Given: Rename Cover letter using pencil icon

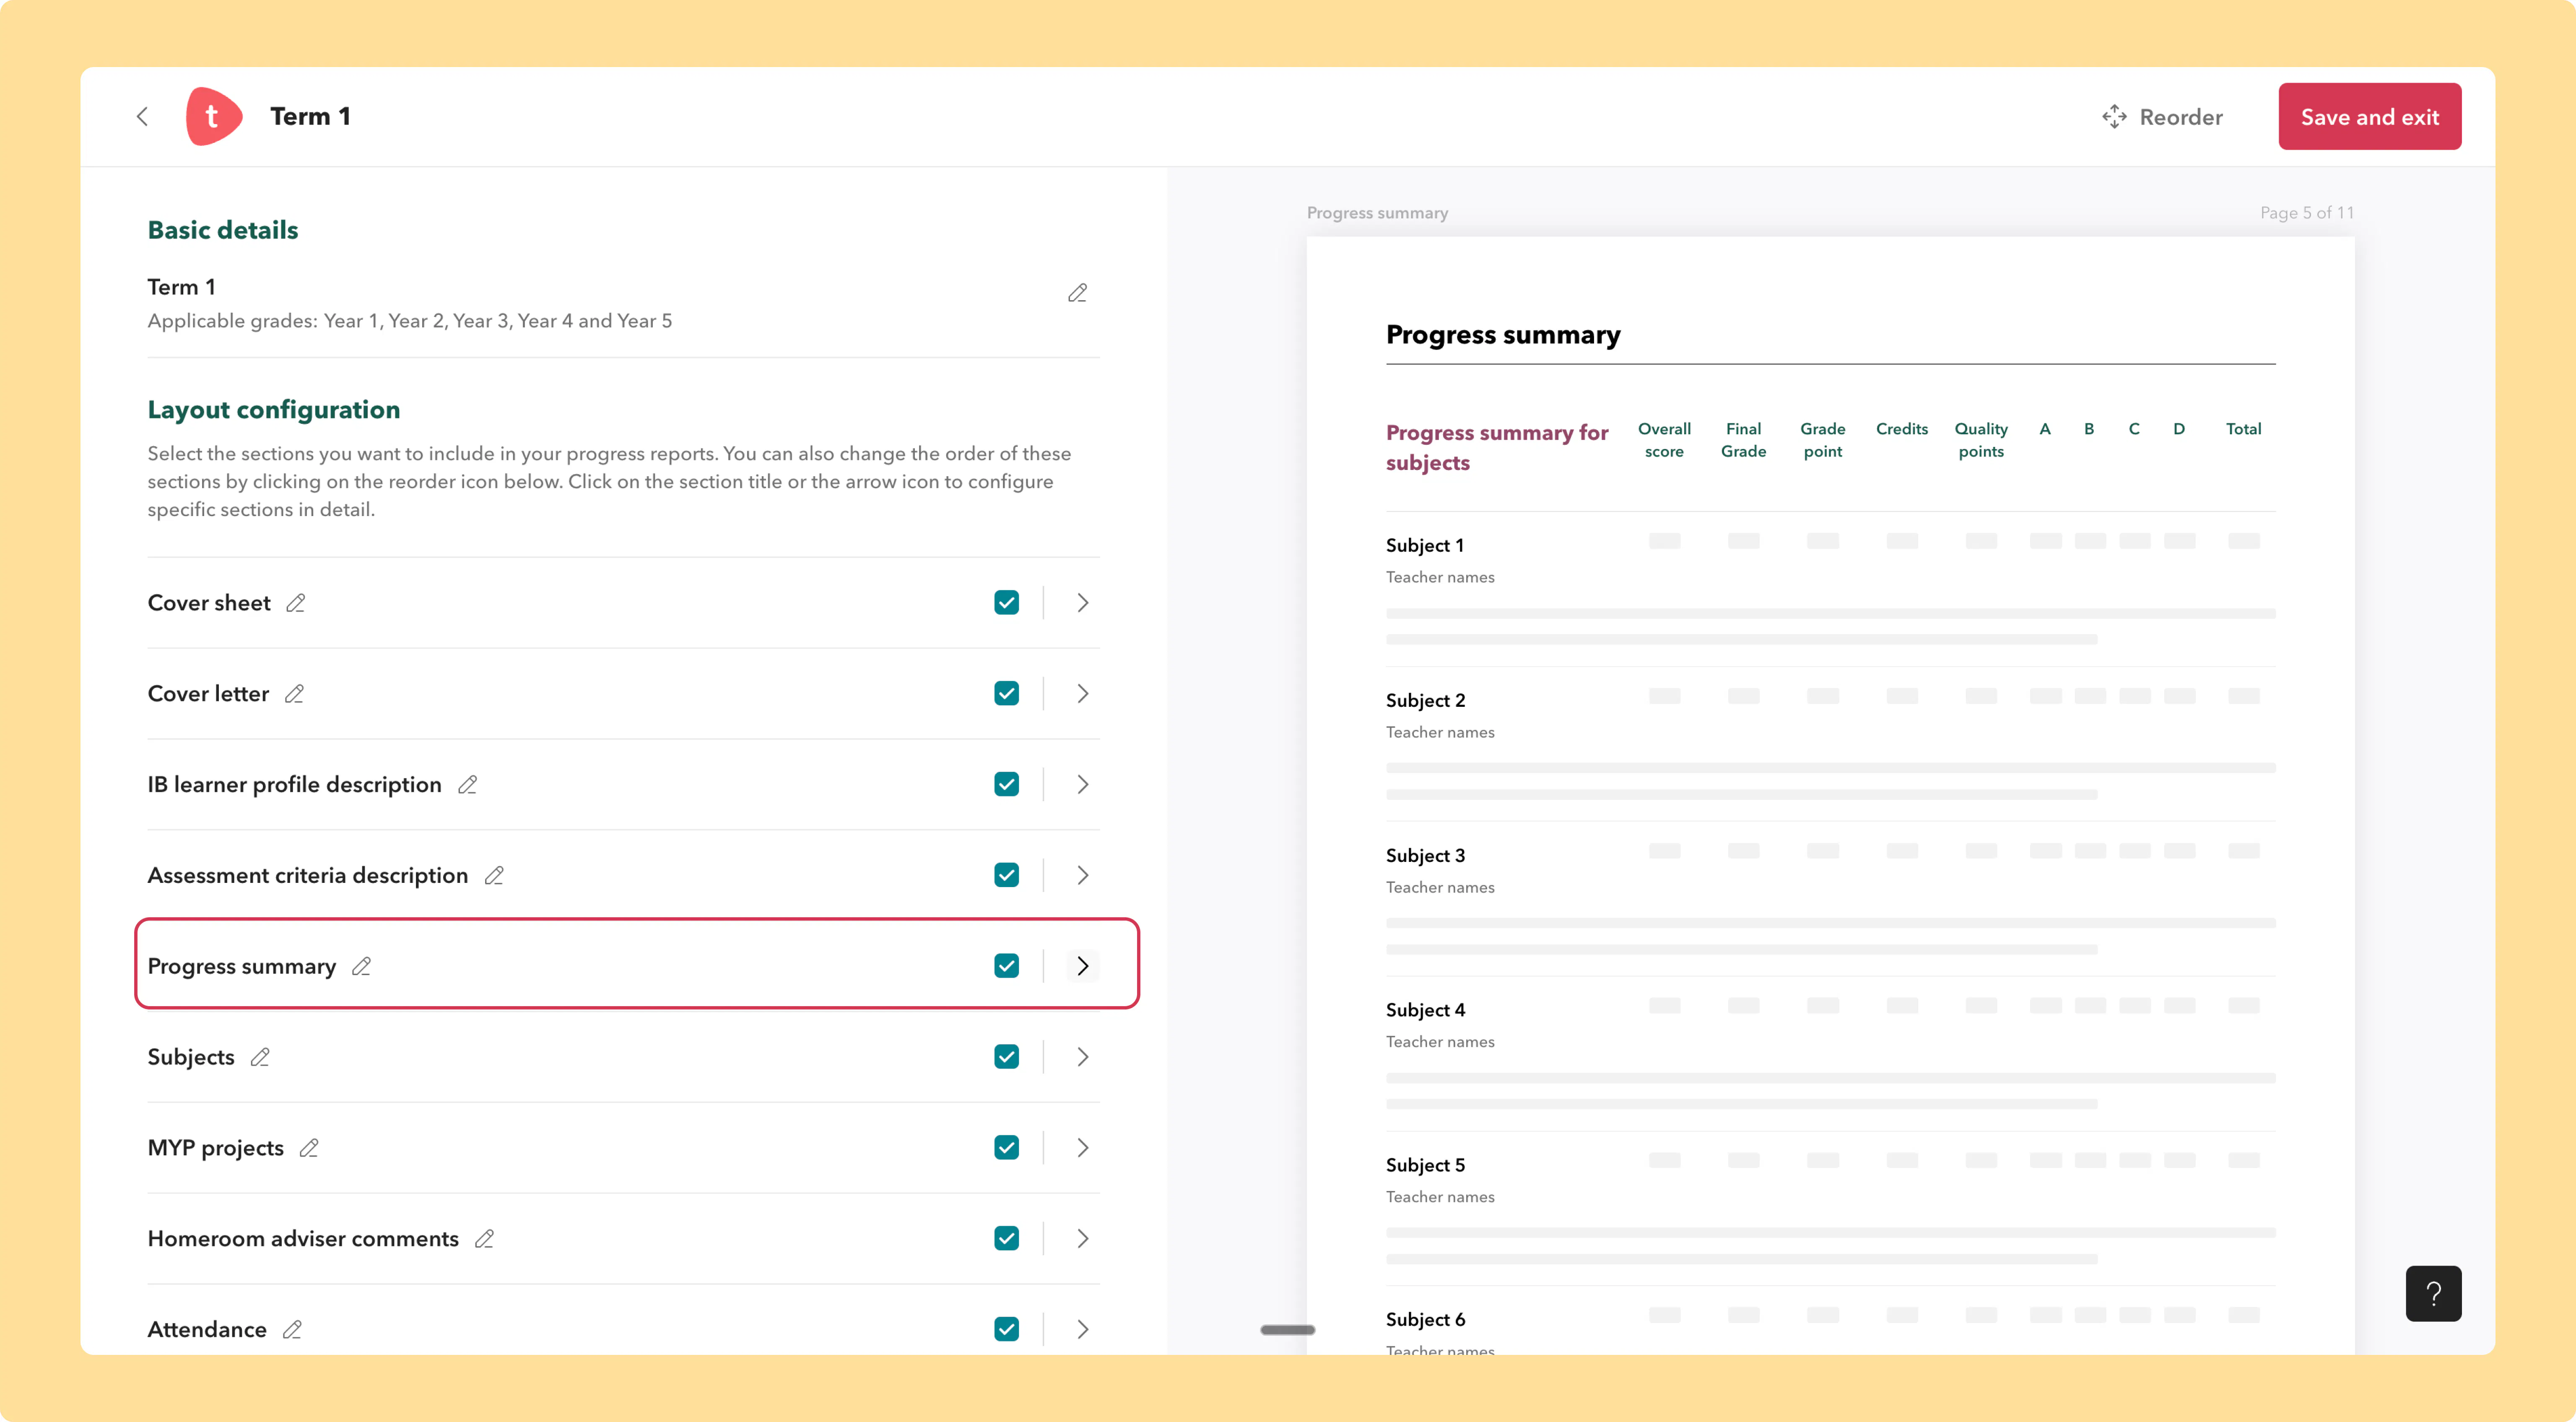Looking at the screenshot, I should click(294, 694).
